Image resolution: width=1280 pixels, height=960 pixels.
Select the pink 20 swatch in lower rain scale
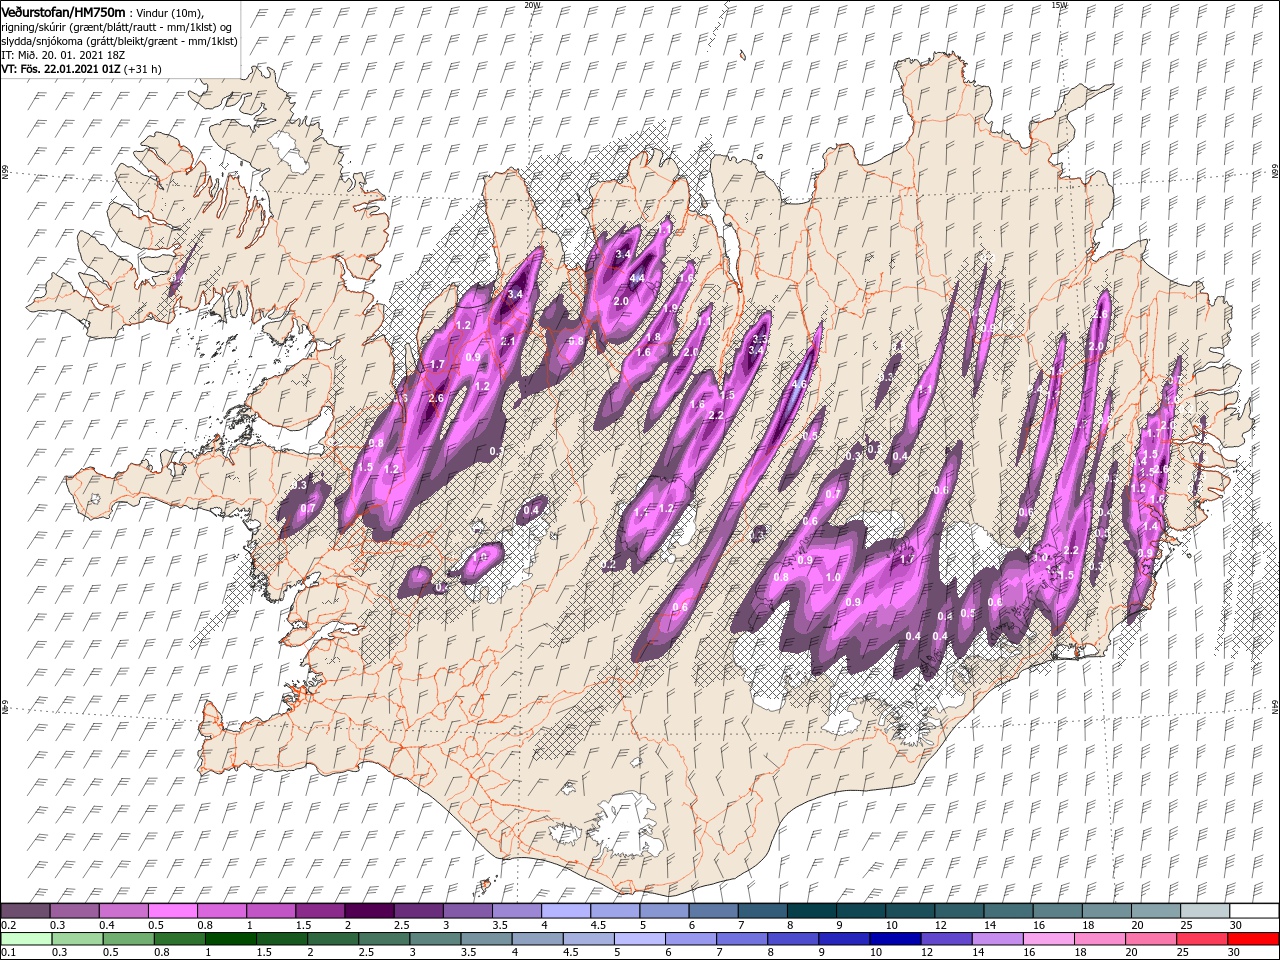pyautogui.click(x=1151, y=939)
